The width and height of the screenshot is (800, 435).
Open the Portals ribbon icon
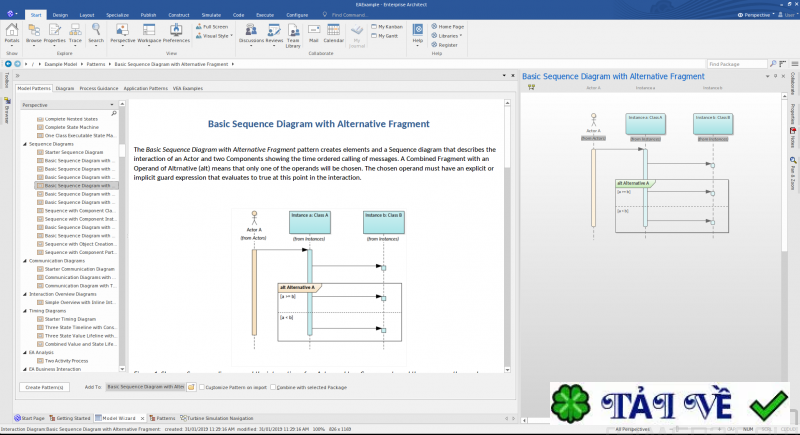click(x=11, y=35)
